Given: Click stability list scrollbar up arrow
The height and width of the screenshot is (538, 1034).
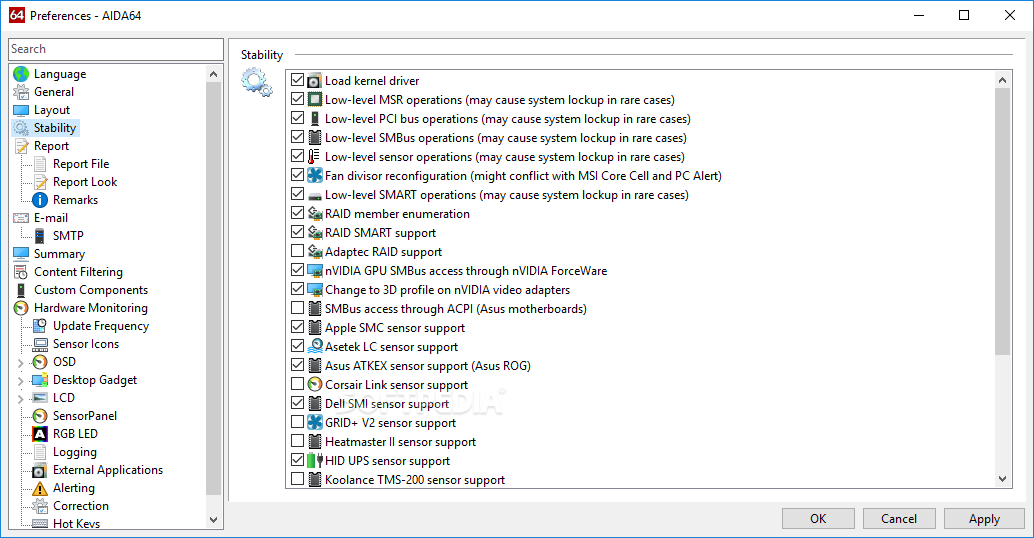Looking at the screenshot, I should coord(1002,80).
